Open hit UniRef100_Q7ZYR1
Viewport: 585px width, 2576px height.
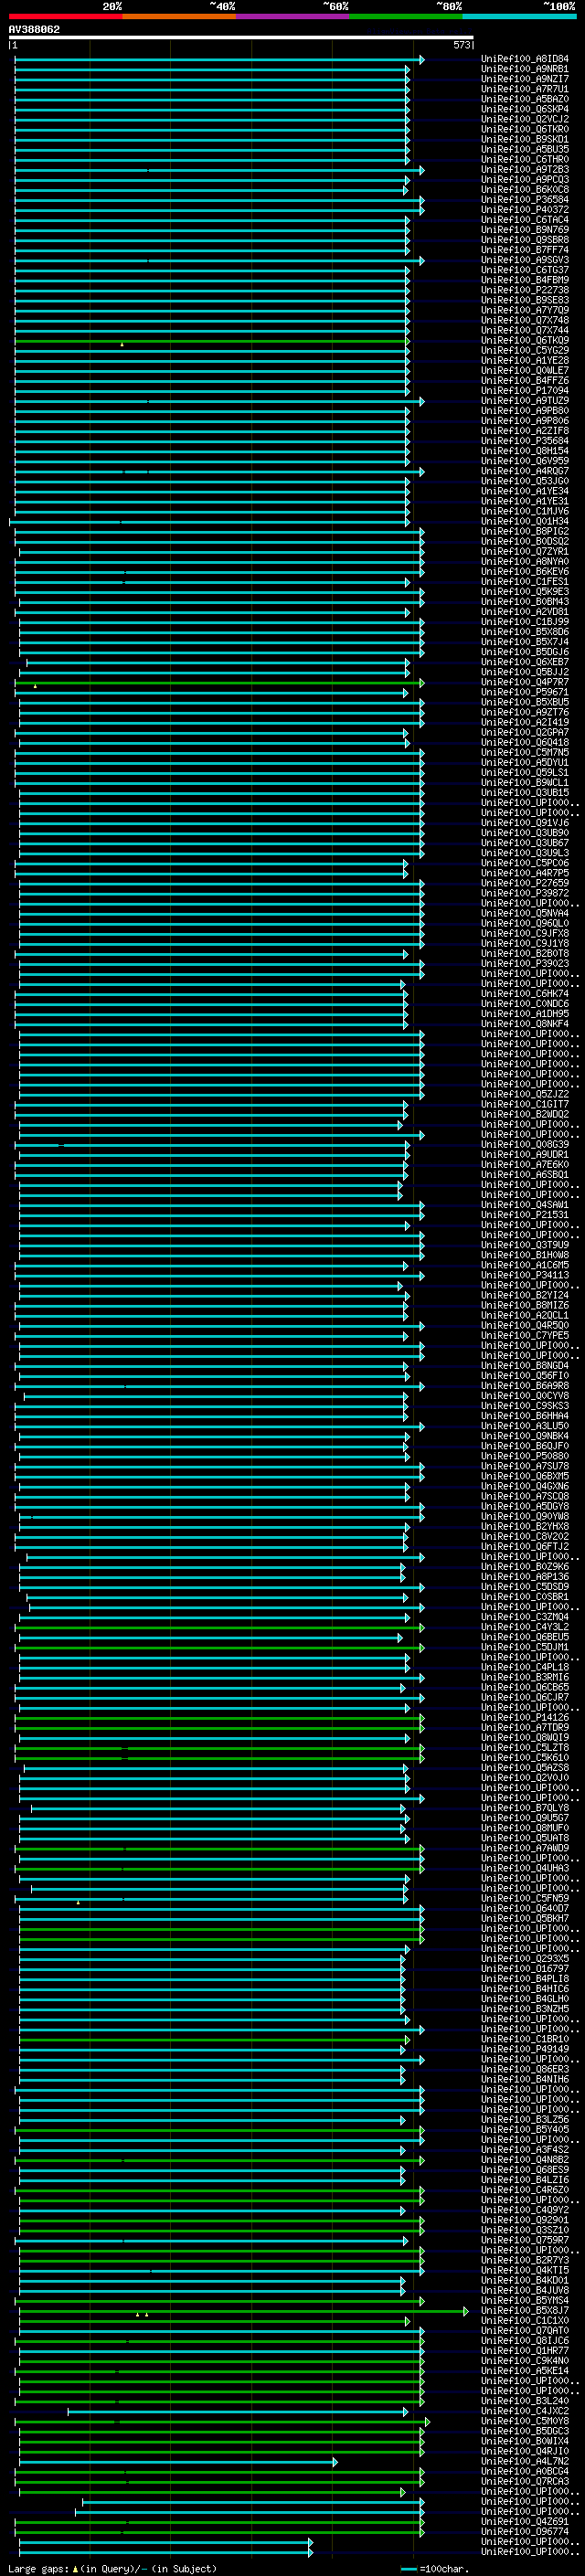coord(525,552)
